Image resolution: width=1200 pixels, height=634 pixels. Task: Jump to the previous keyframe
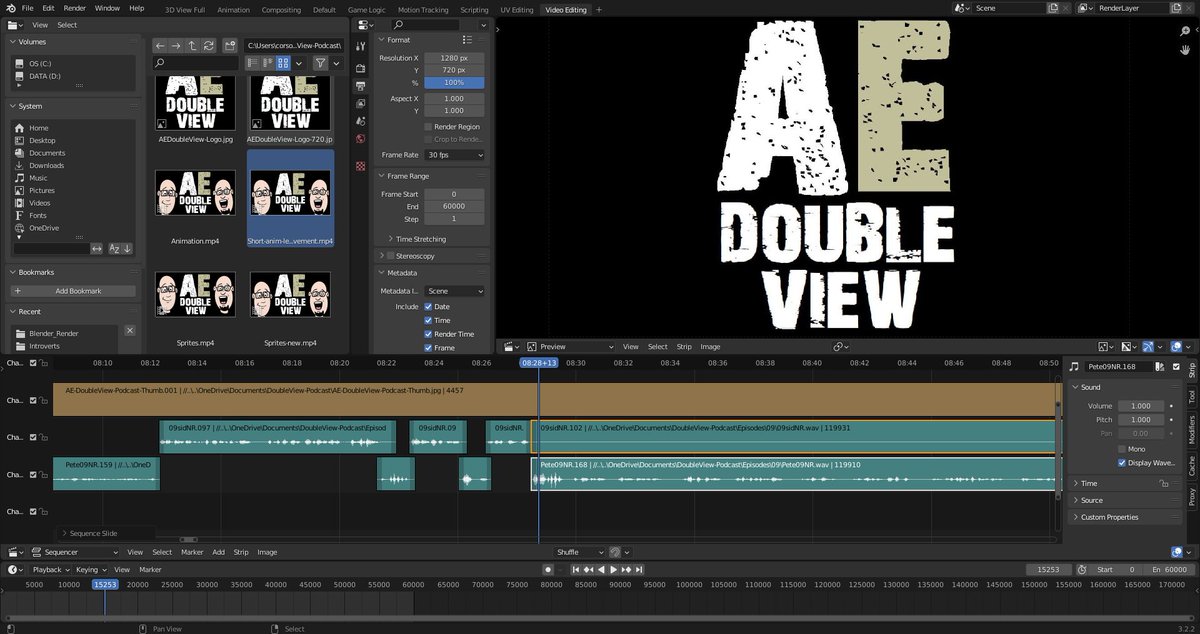coord(589,569)
